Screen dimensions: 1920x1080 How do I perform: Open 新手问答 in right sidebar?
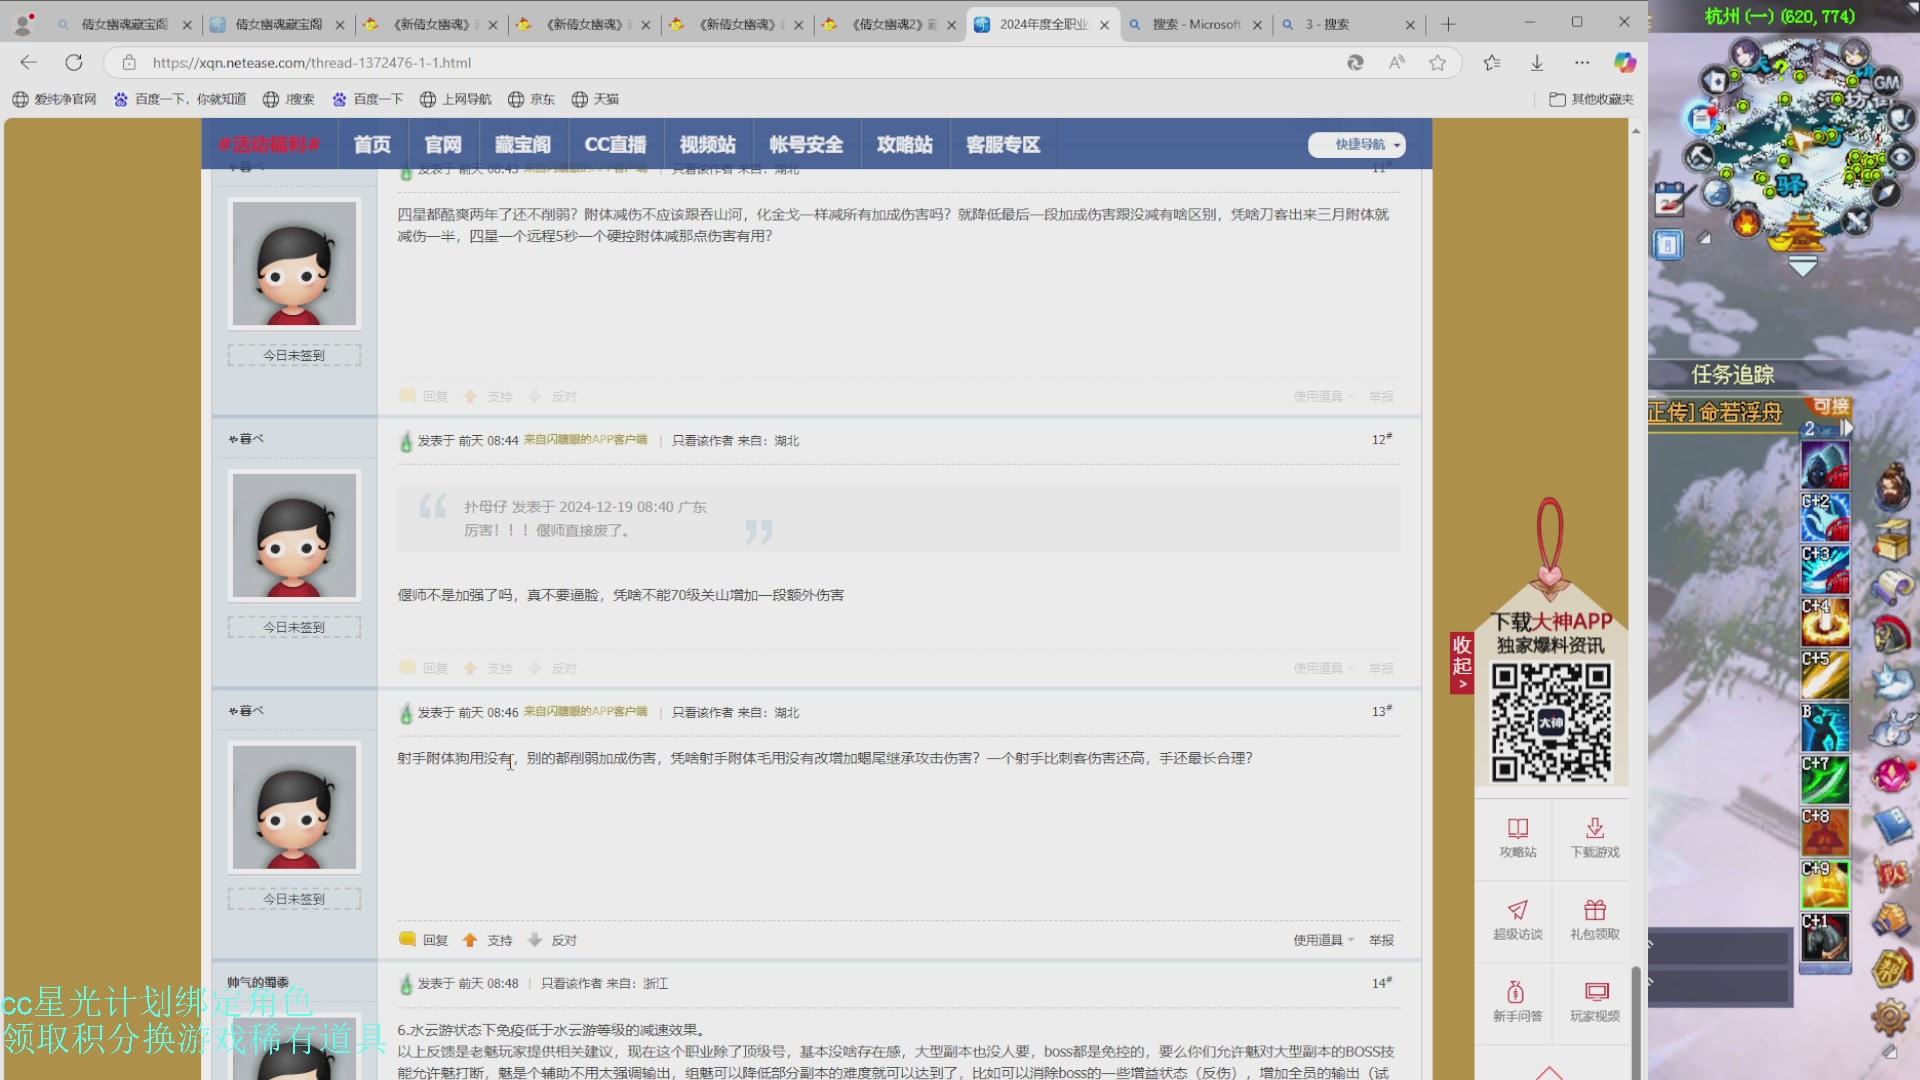pyautogui.click(x=1517, y=1002)
